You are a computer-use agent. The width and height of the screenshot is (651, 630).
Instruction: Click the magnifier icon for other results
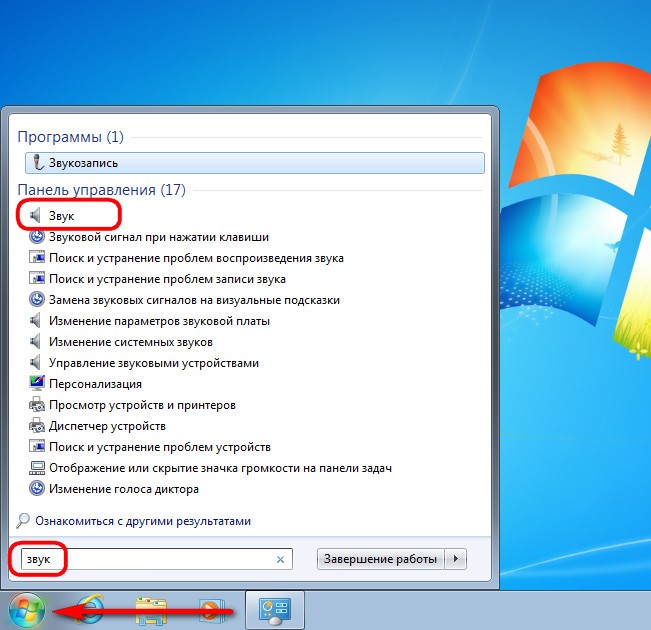(x=23, y=521)
